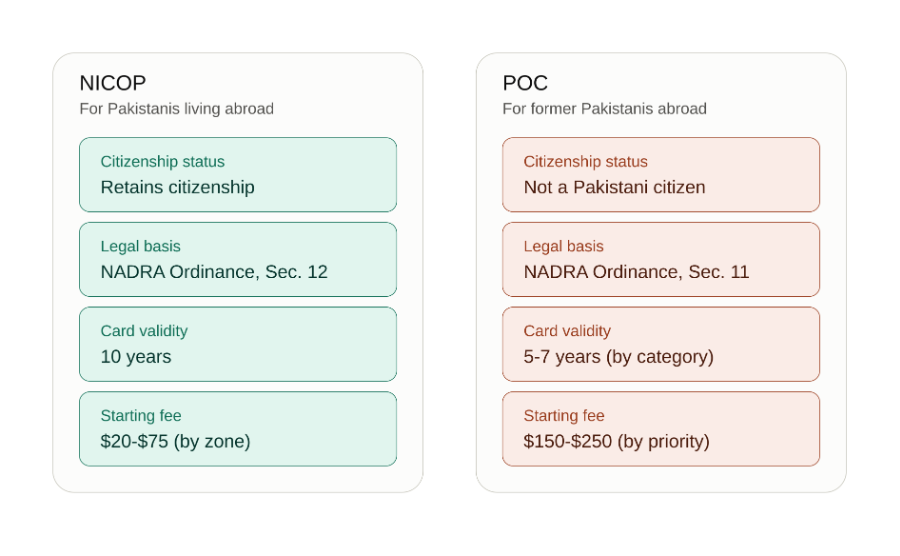Select 'For former Pakistanis abroad' subtitle

[x=604, y=109]
